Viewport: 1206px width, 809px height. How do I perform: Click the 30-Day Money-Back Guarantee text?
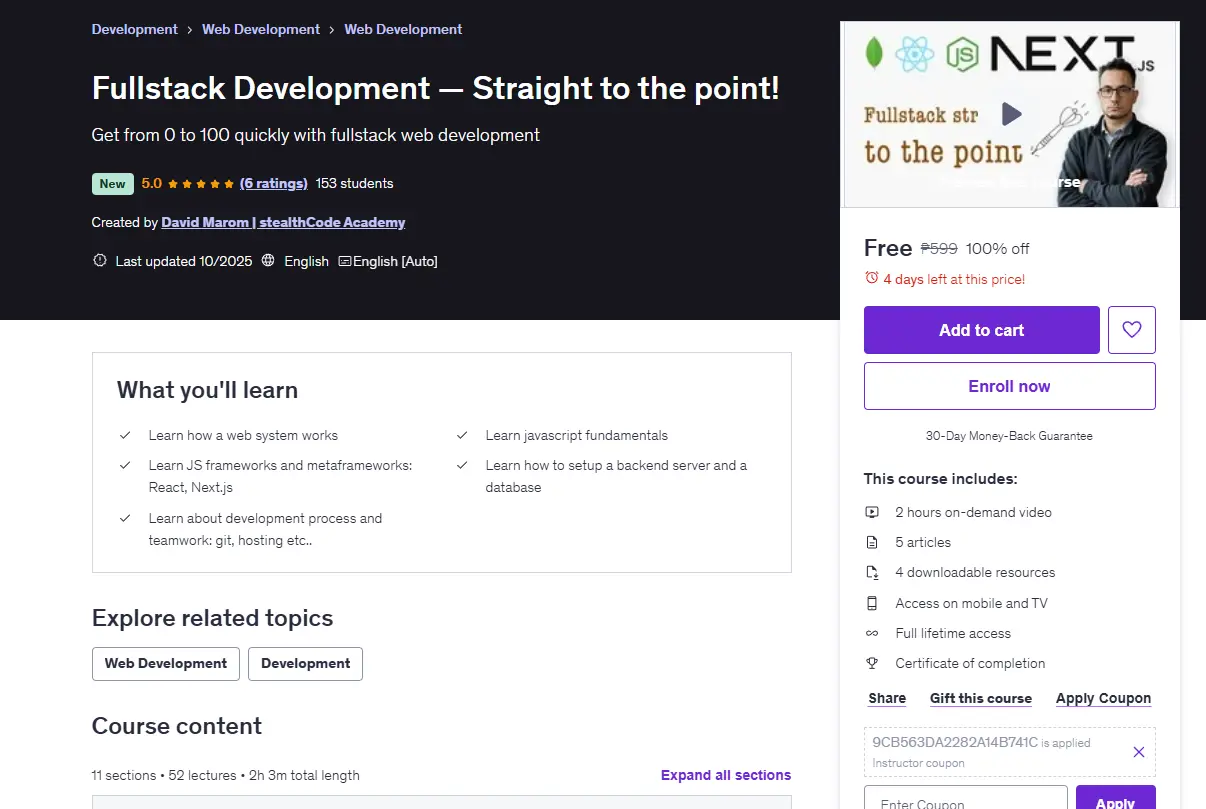point(1009,436)
